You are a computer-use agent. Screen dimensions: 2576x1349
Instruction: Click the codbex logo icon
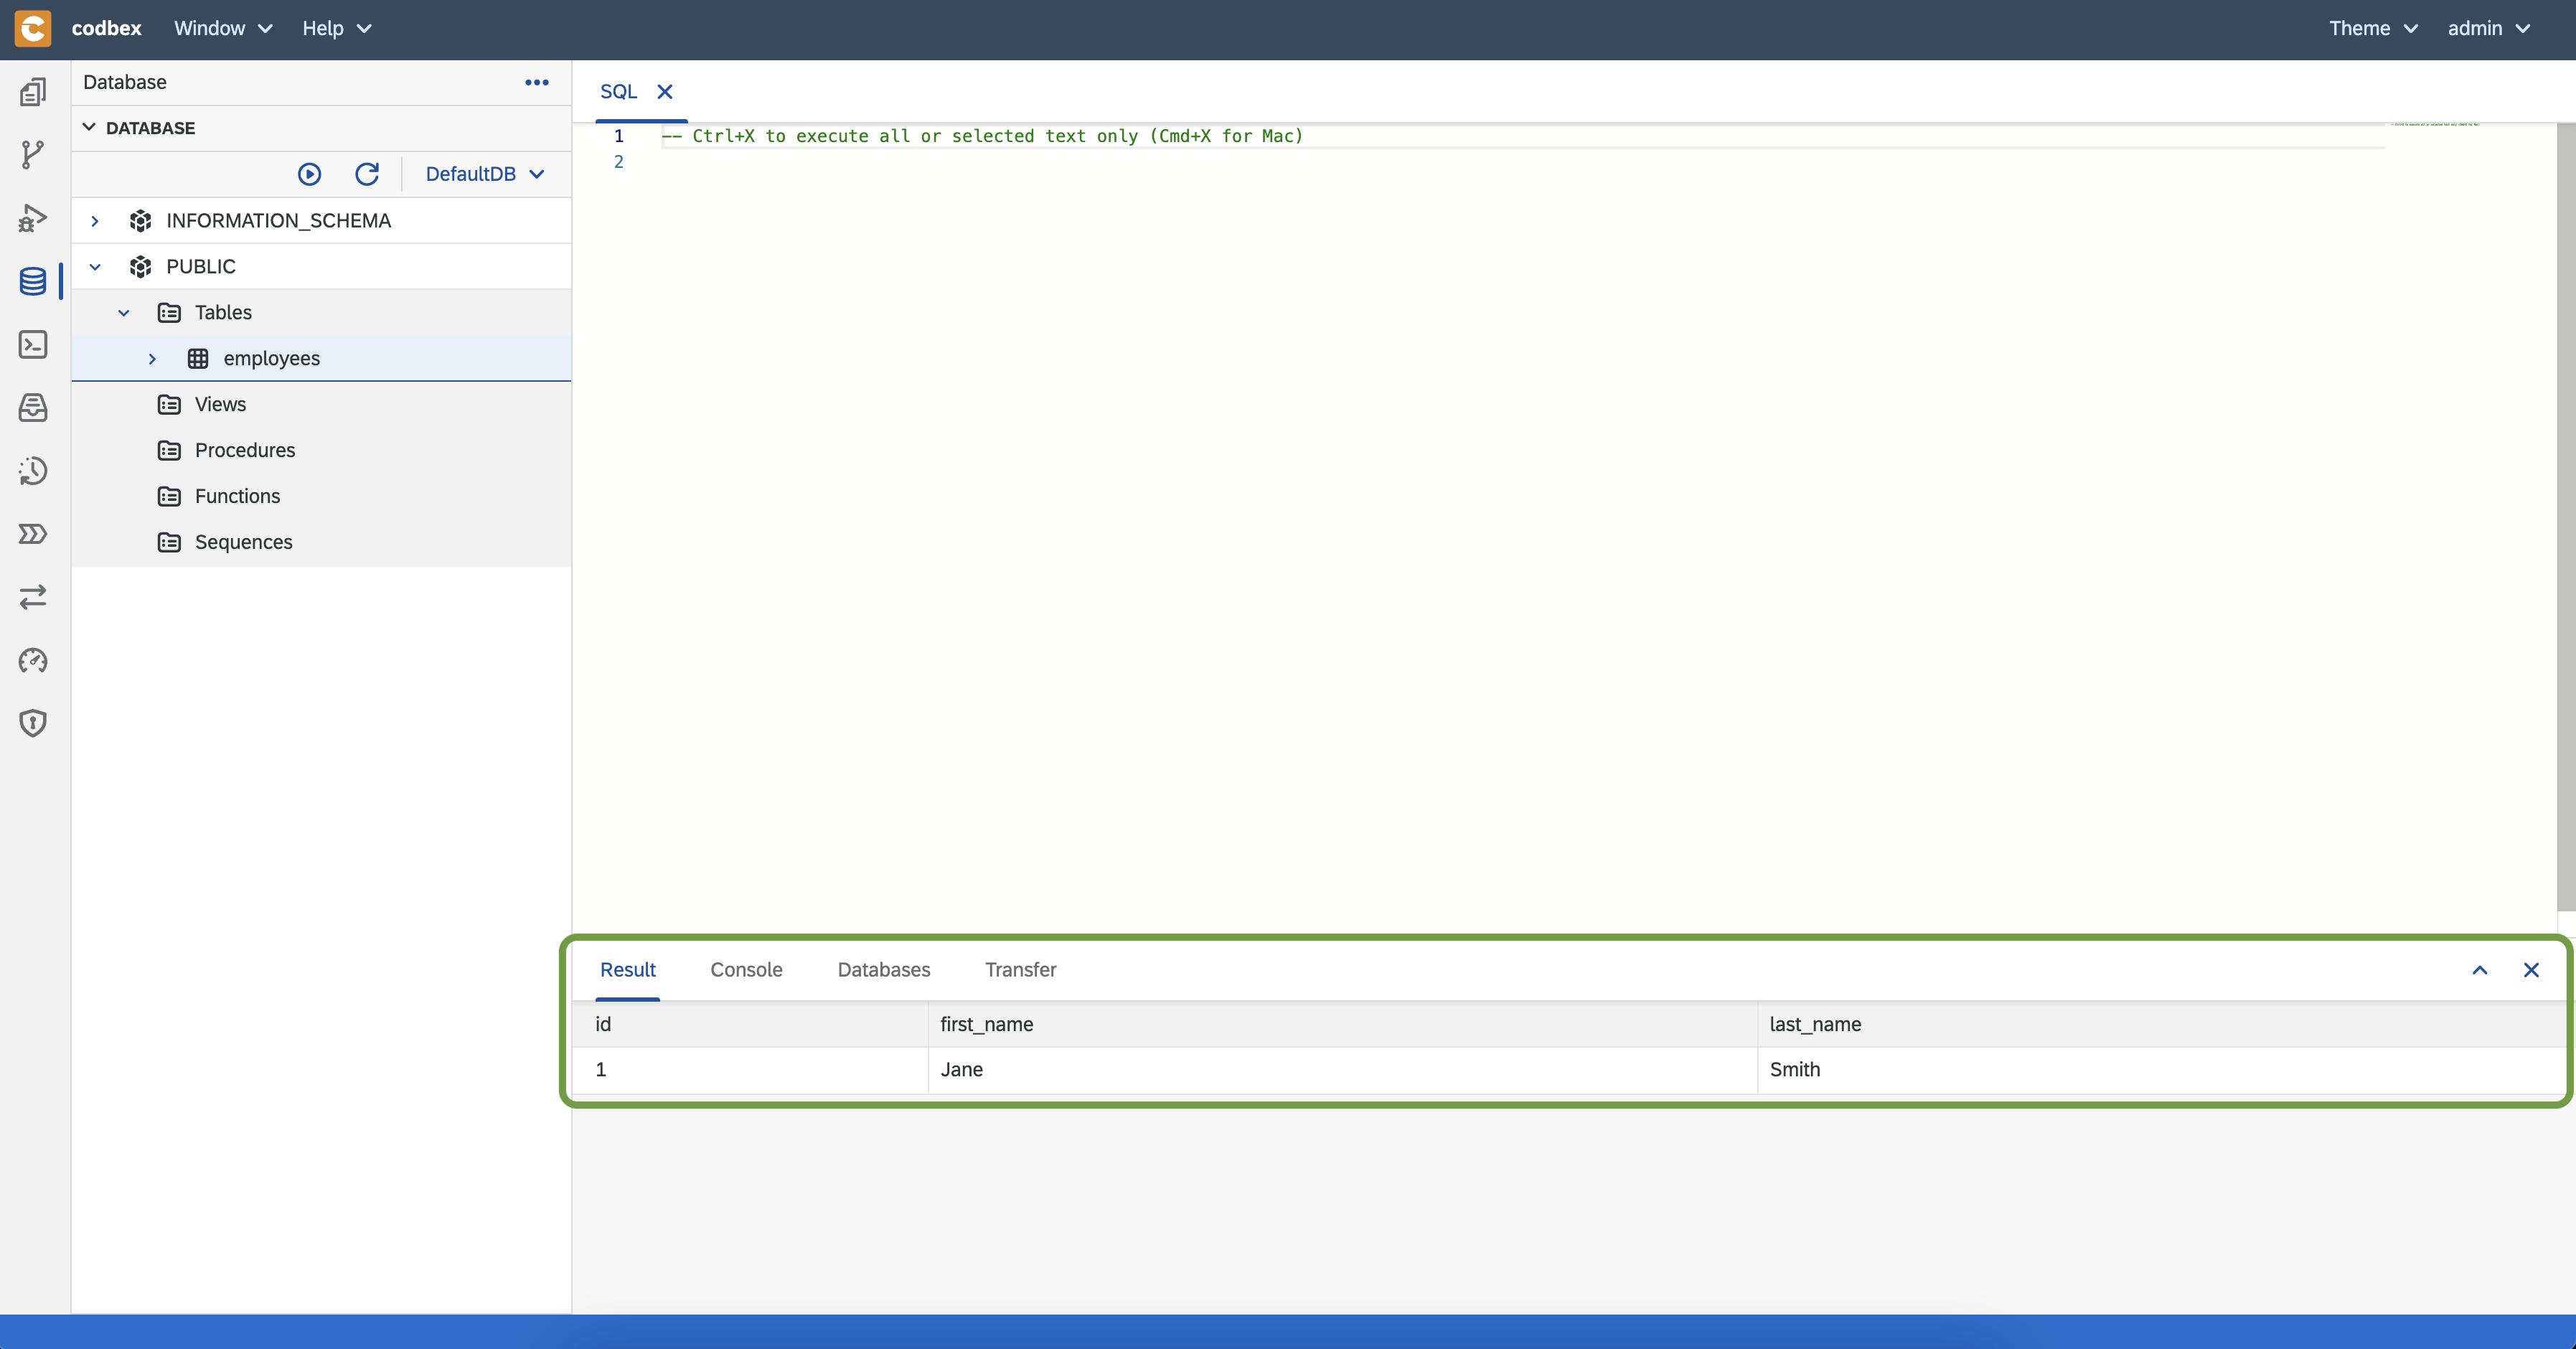(x=33, y=28)
